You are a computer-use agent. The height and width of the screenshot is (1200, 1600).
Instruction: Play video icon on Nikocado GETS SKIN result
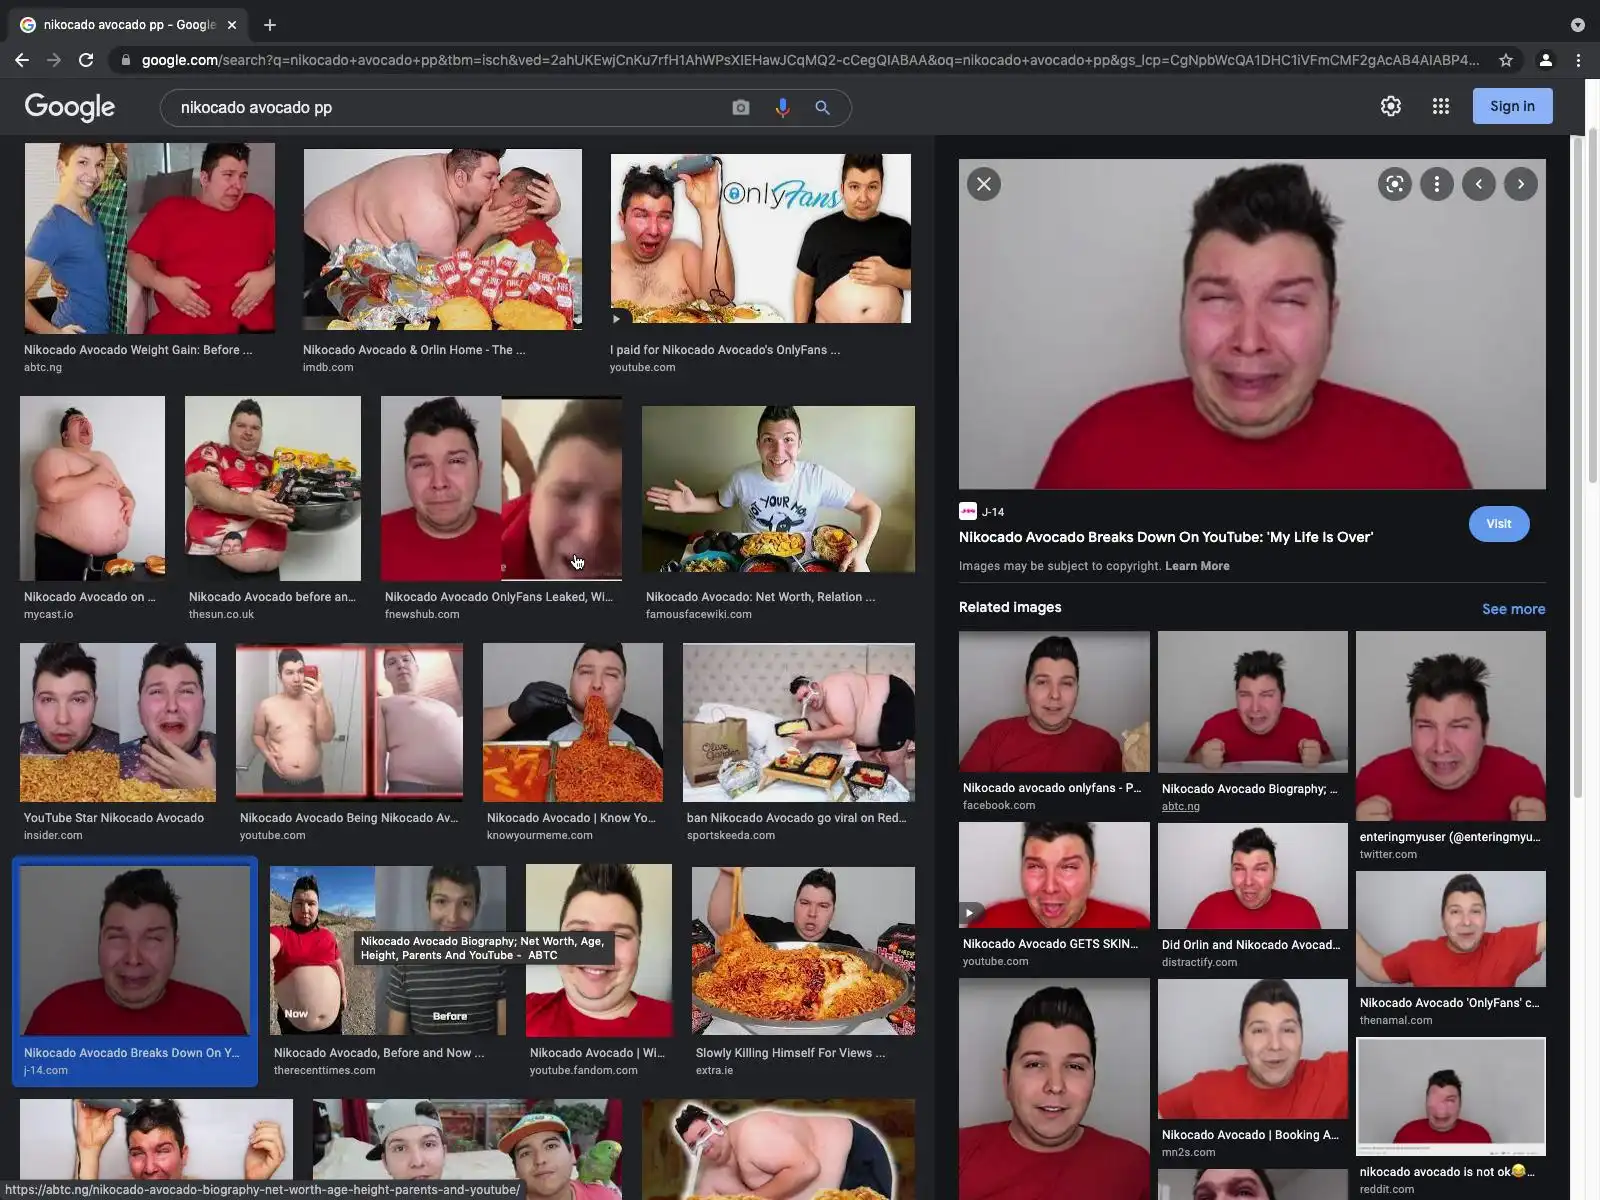969,913
